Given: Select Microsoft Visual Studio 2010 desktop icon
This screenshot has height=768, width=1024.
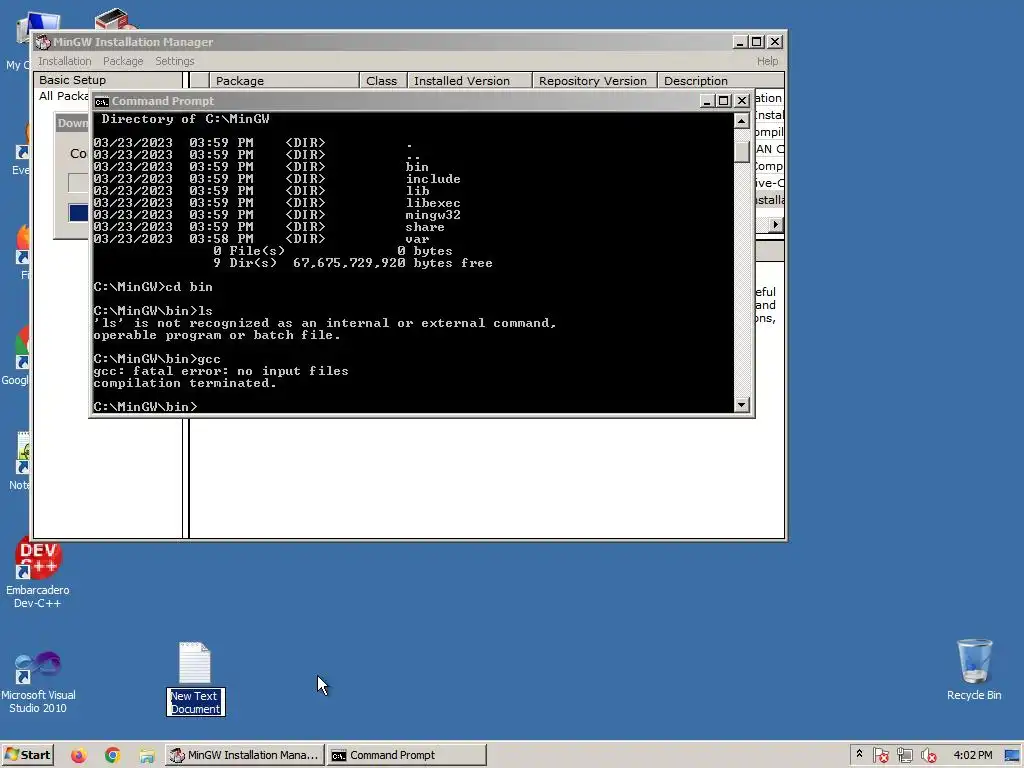Looking at the screenshot, I should pyautogui.click(x=38, y=681).
